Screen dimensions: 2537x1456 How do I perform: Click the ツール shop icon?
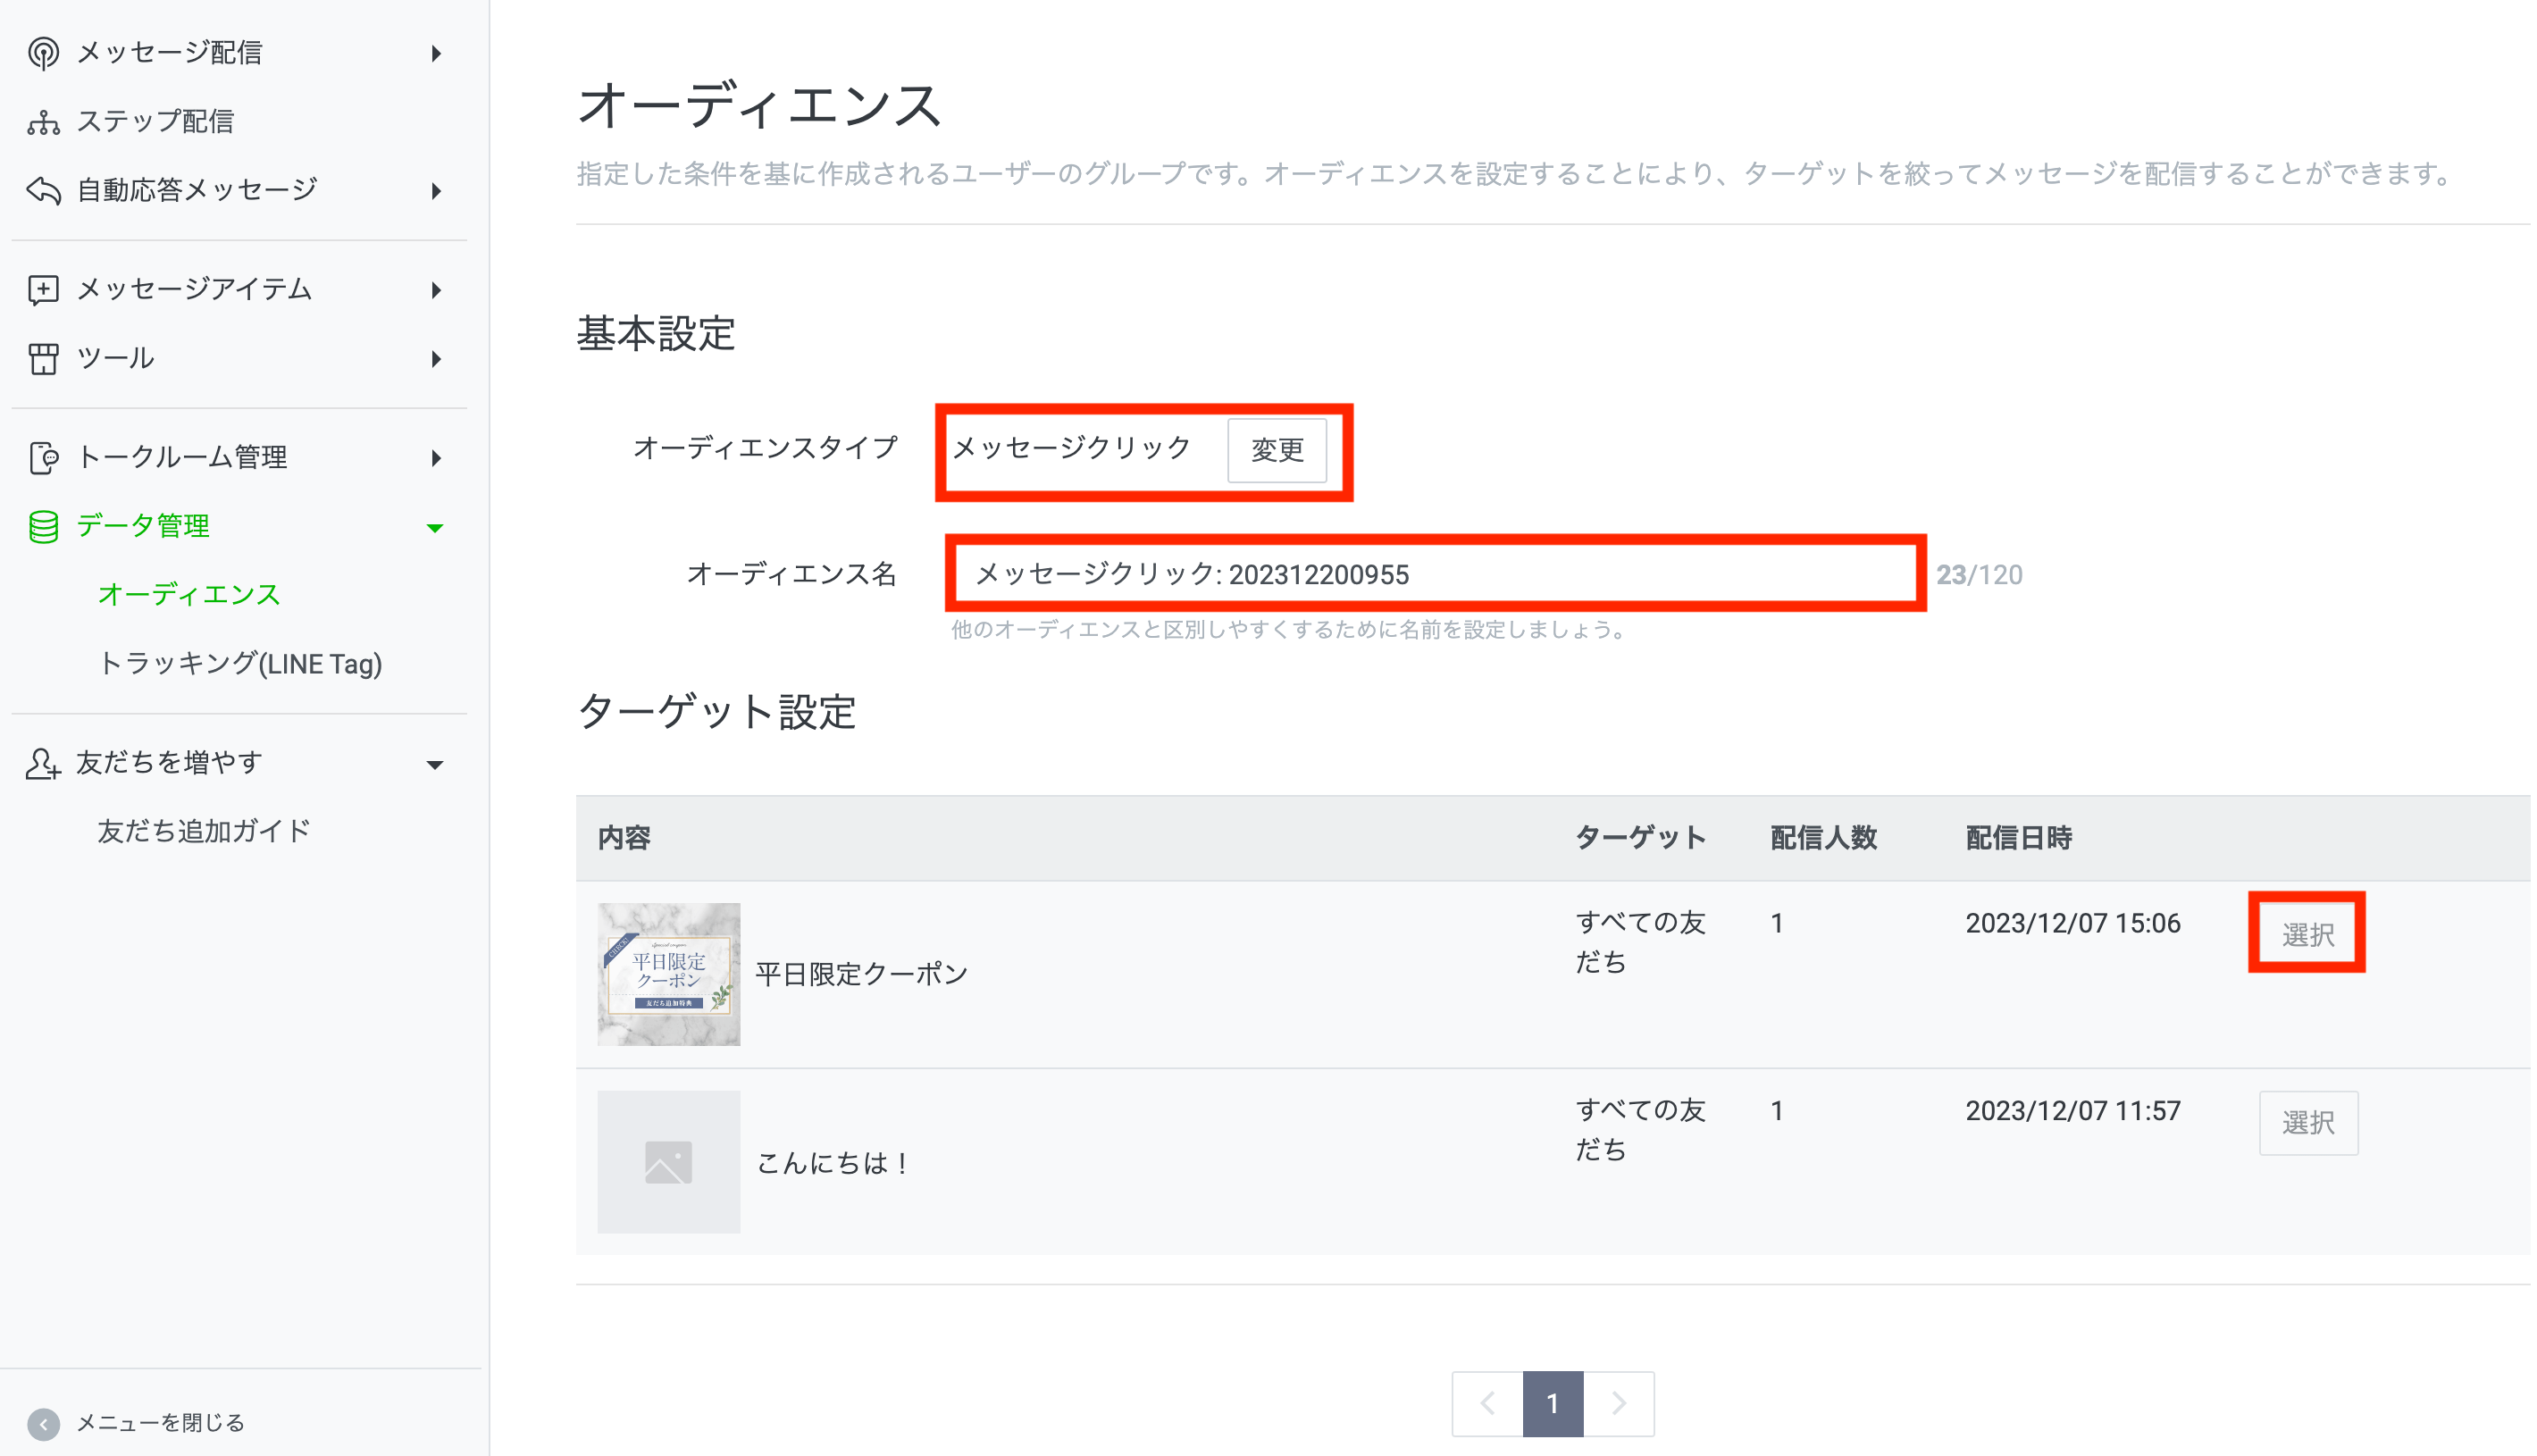tap(43, 359)
